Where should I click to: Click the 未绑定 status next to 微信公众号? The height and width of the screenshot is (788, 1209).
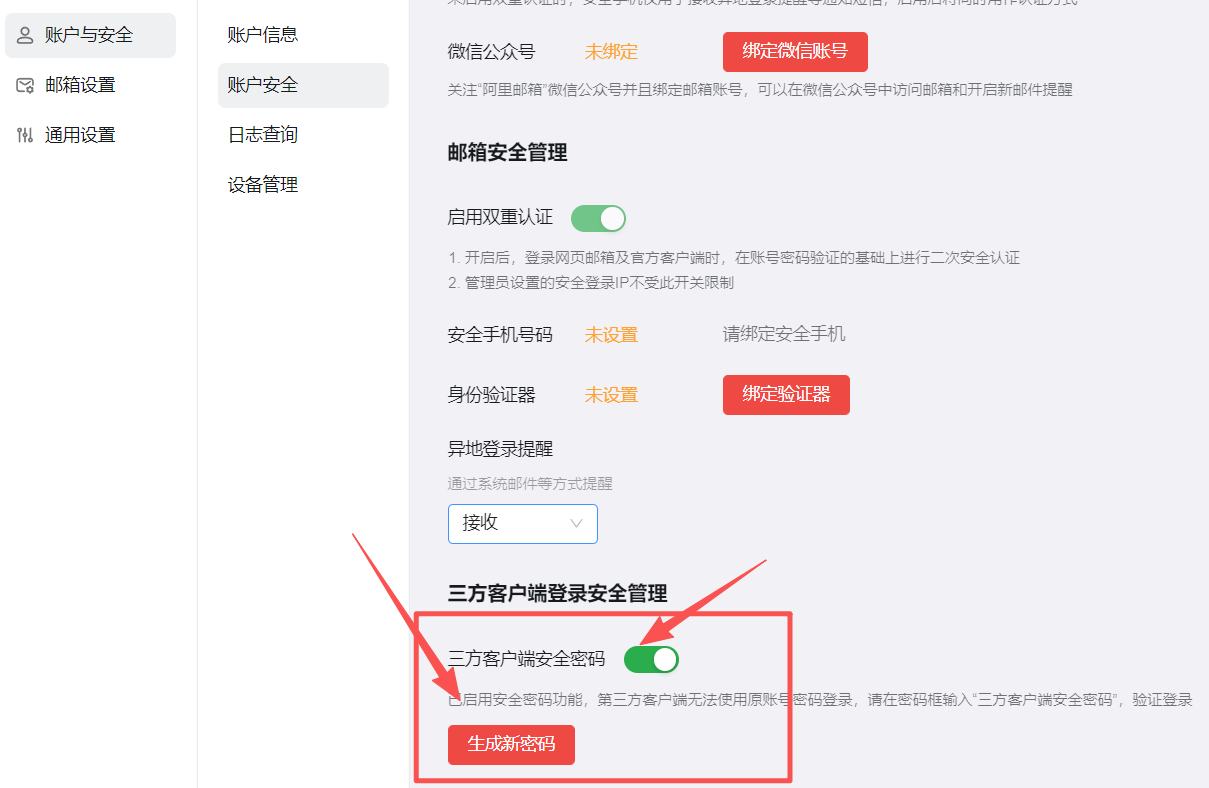(611, 52)
